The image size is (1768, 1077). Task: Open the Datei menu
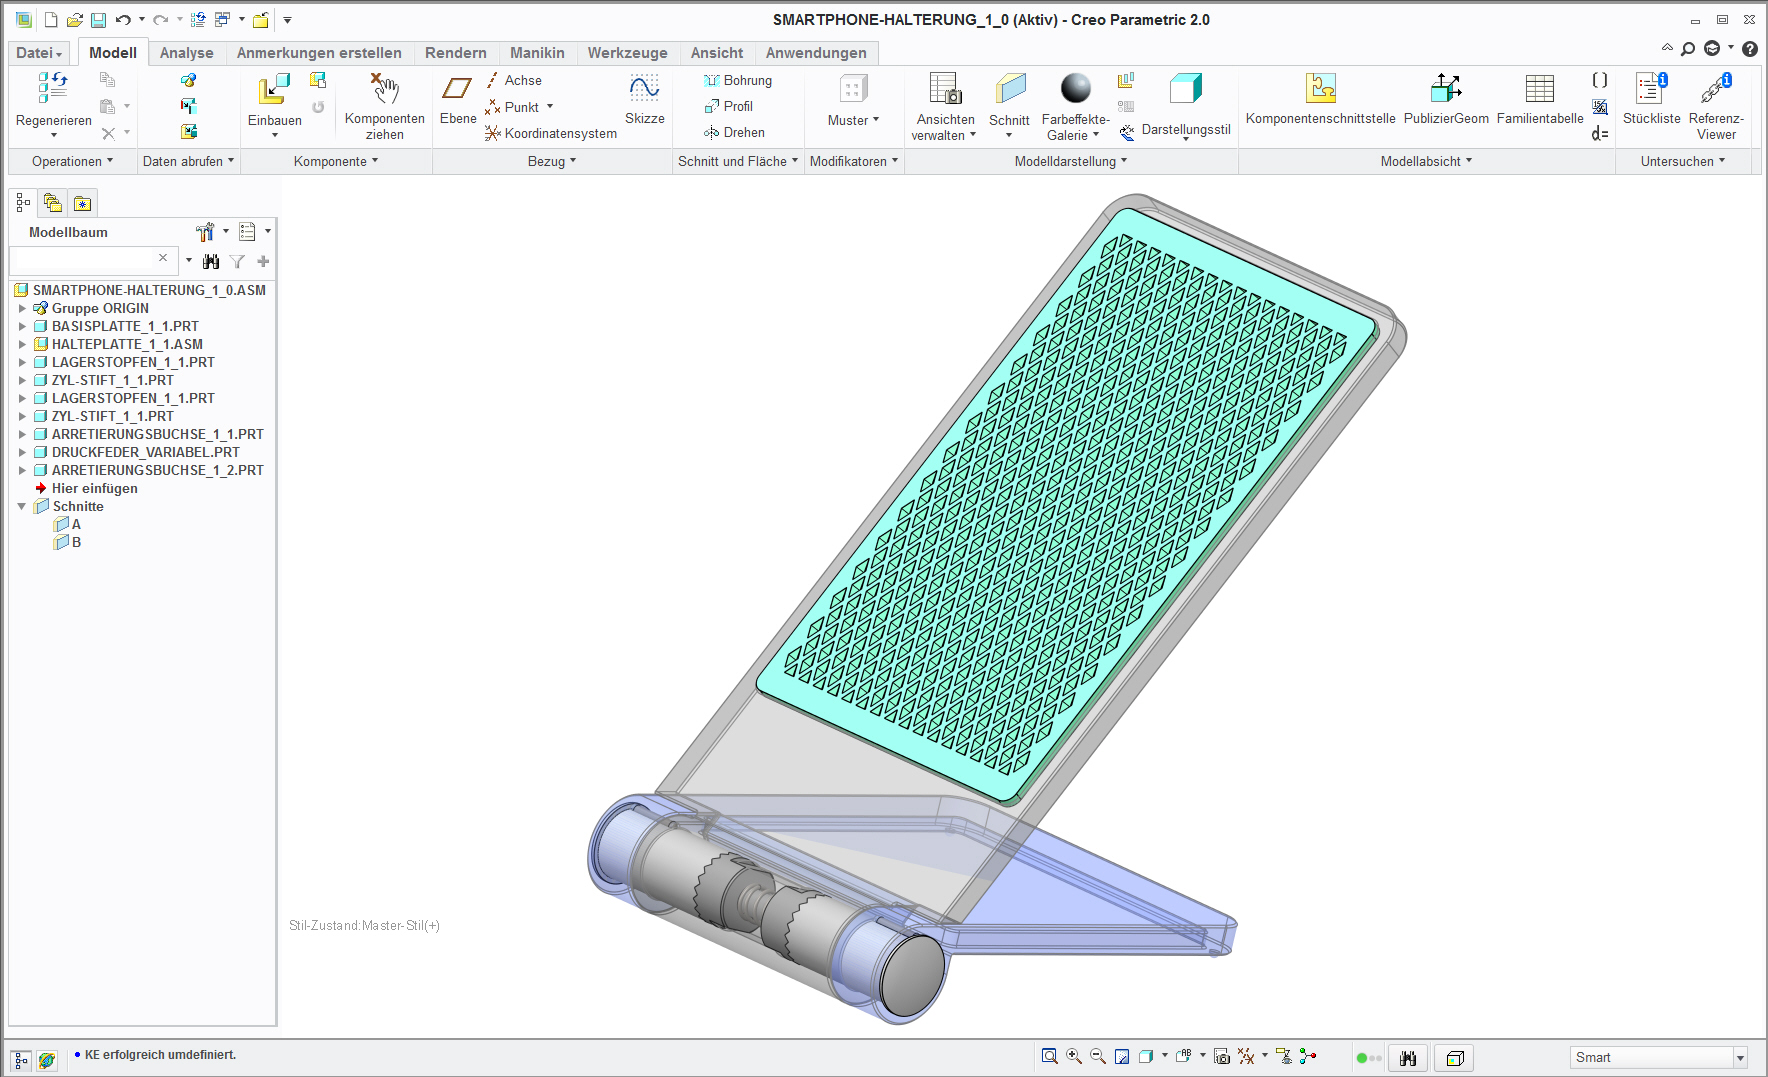pyautogui.click(x=39, y=53)
